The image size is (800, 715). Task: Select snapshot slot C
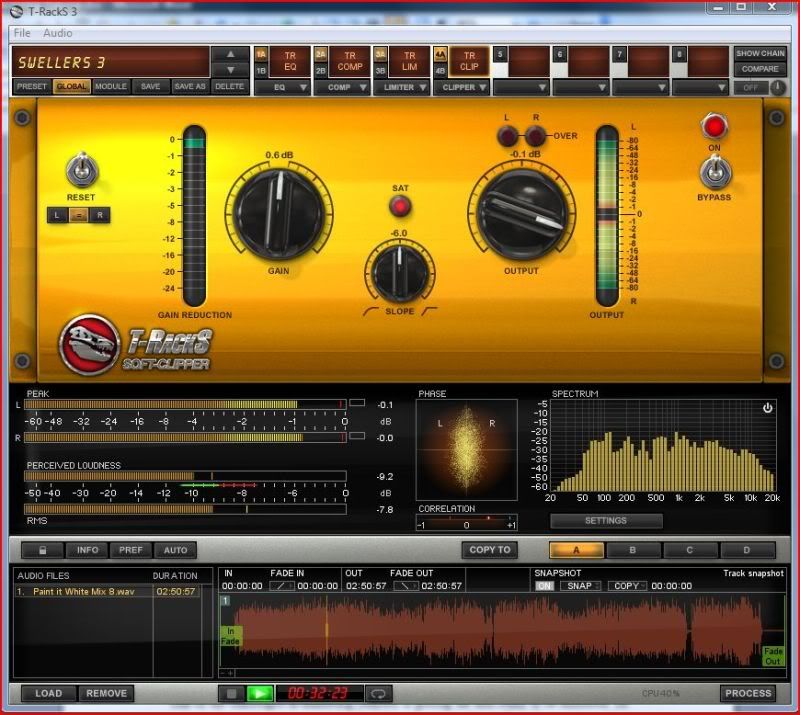[x=690, y=550]
